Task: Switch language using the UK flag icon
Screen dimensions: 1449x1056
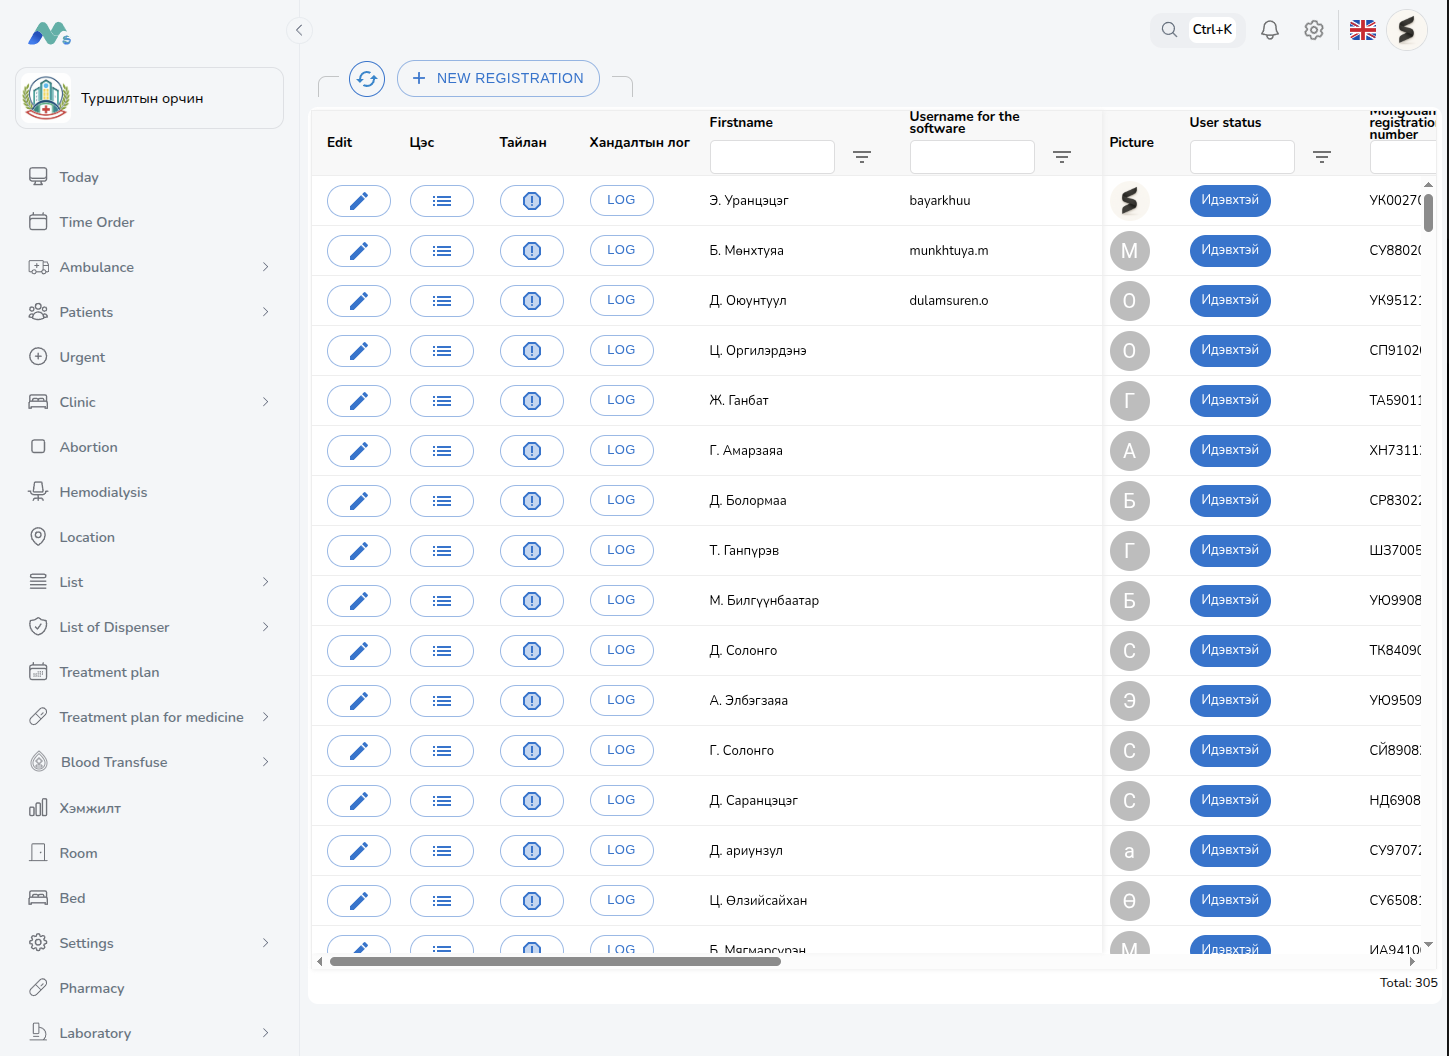Action: 1362,30
